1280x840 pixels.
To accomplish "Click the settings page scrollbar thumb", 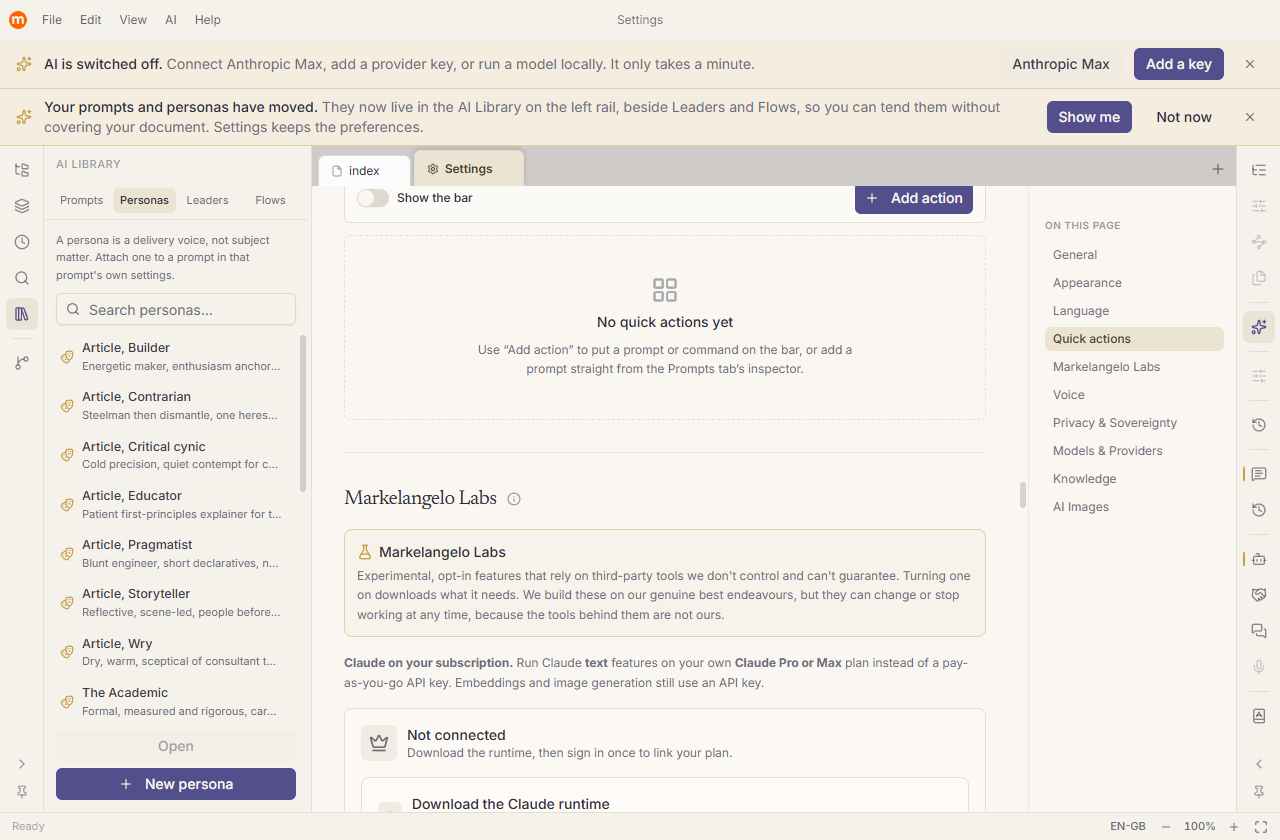I will tap(1022, 495).
